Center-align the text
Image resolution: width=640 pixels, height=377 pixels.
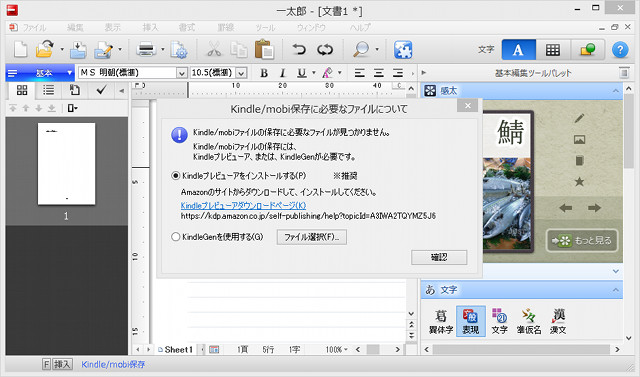(x=379, y=73)
